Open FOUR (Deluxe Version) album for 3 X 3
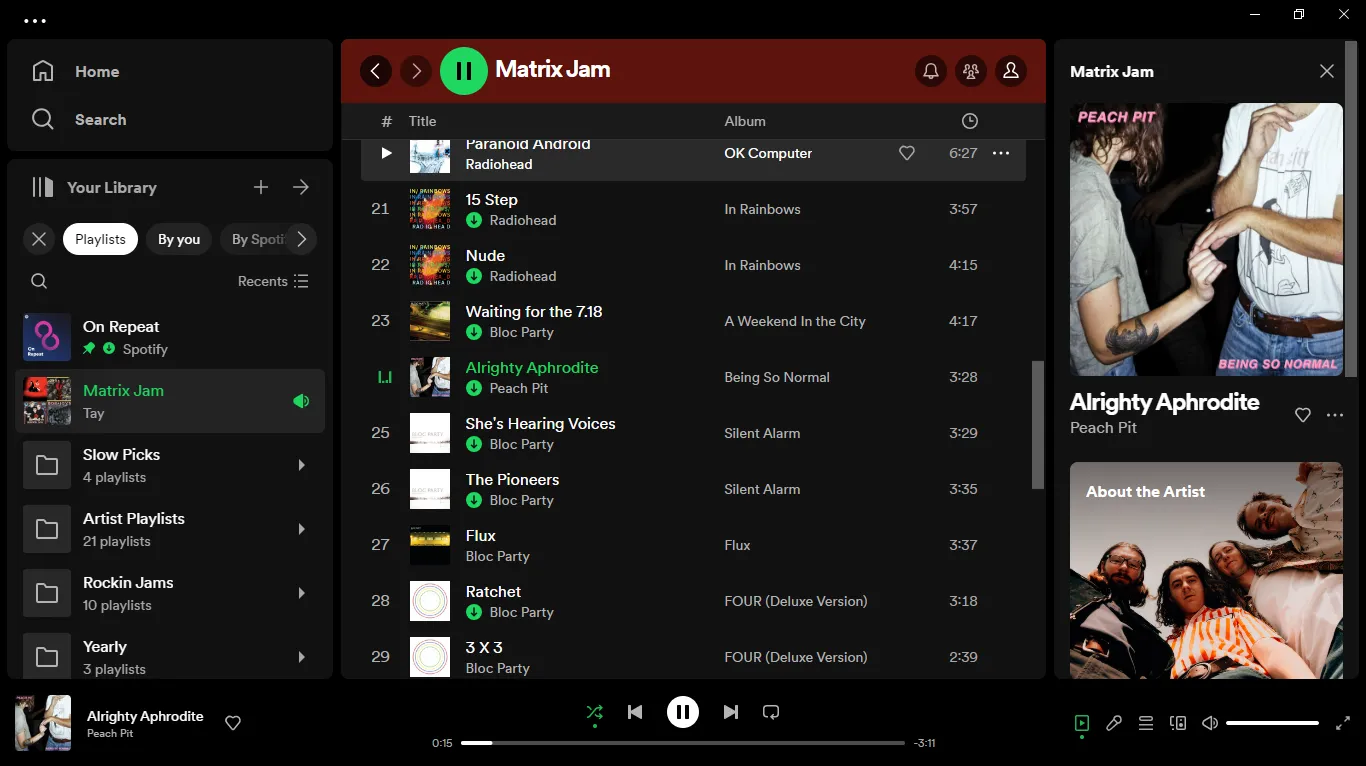Screen dimensions: 1366x766 (796, 657)
